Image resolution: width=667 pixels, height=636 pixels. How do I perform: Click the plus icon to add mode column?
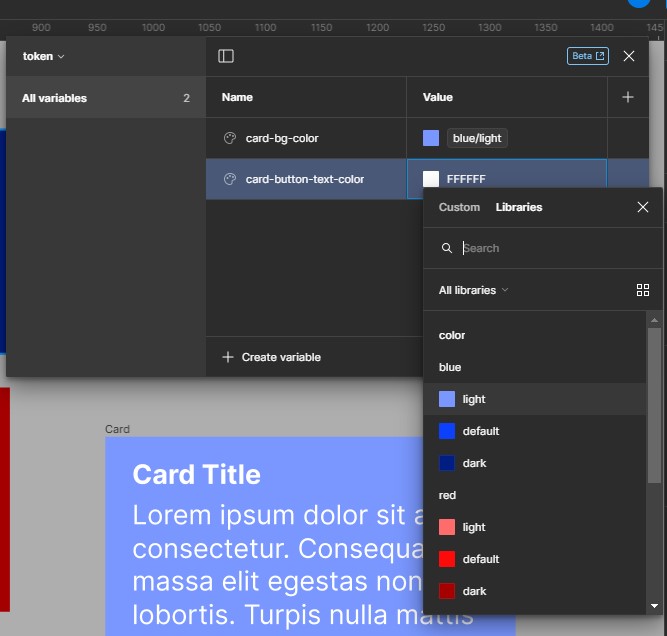[628, 97]
